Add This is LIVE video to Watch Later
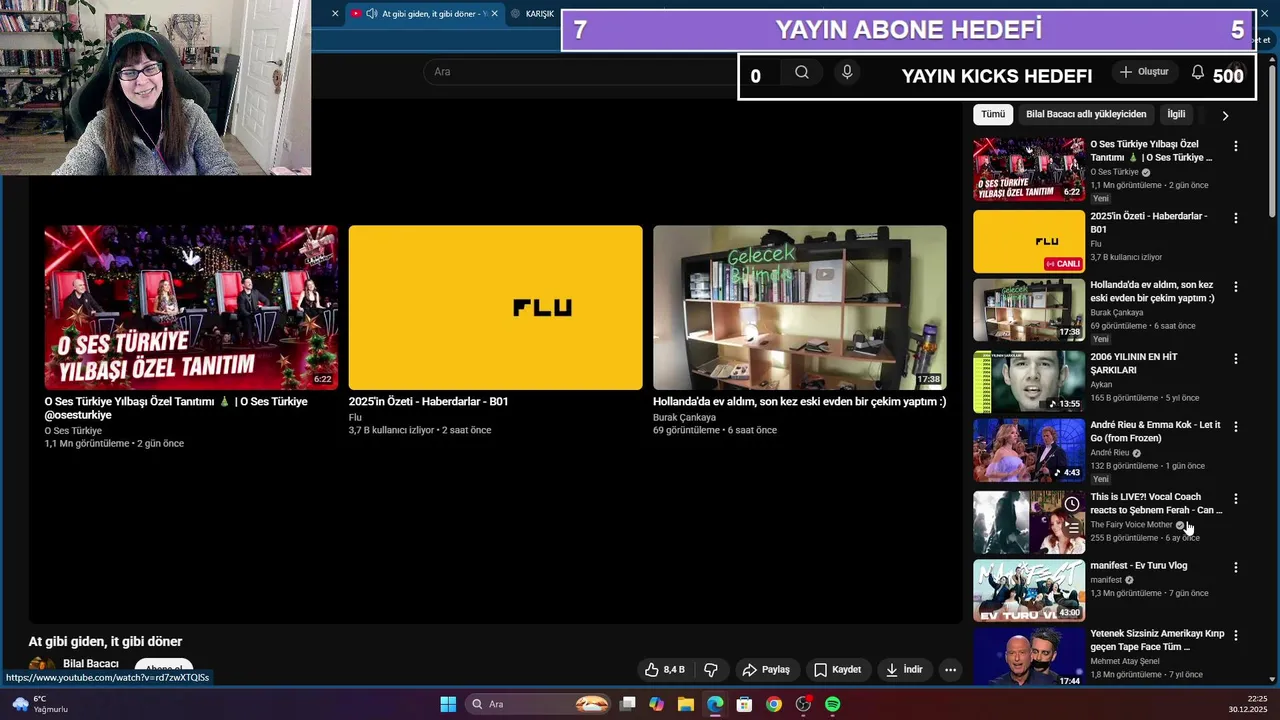Screen dimensions: 1280x720 [1072, 504]
